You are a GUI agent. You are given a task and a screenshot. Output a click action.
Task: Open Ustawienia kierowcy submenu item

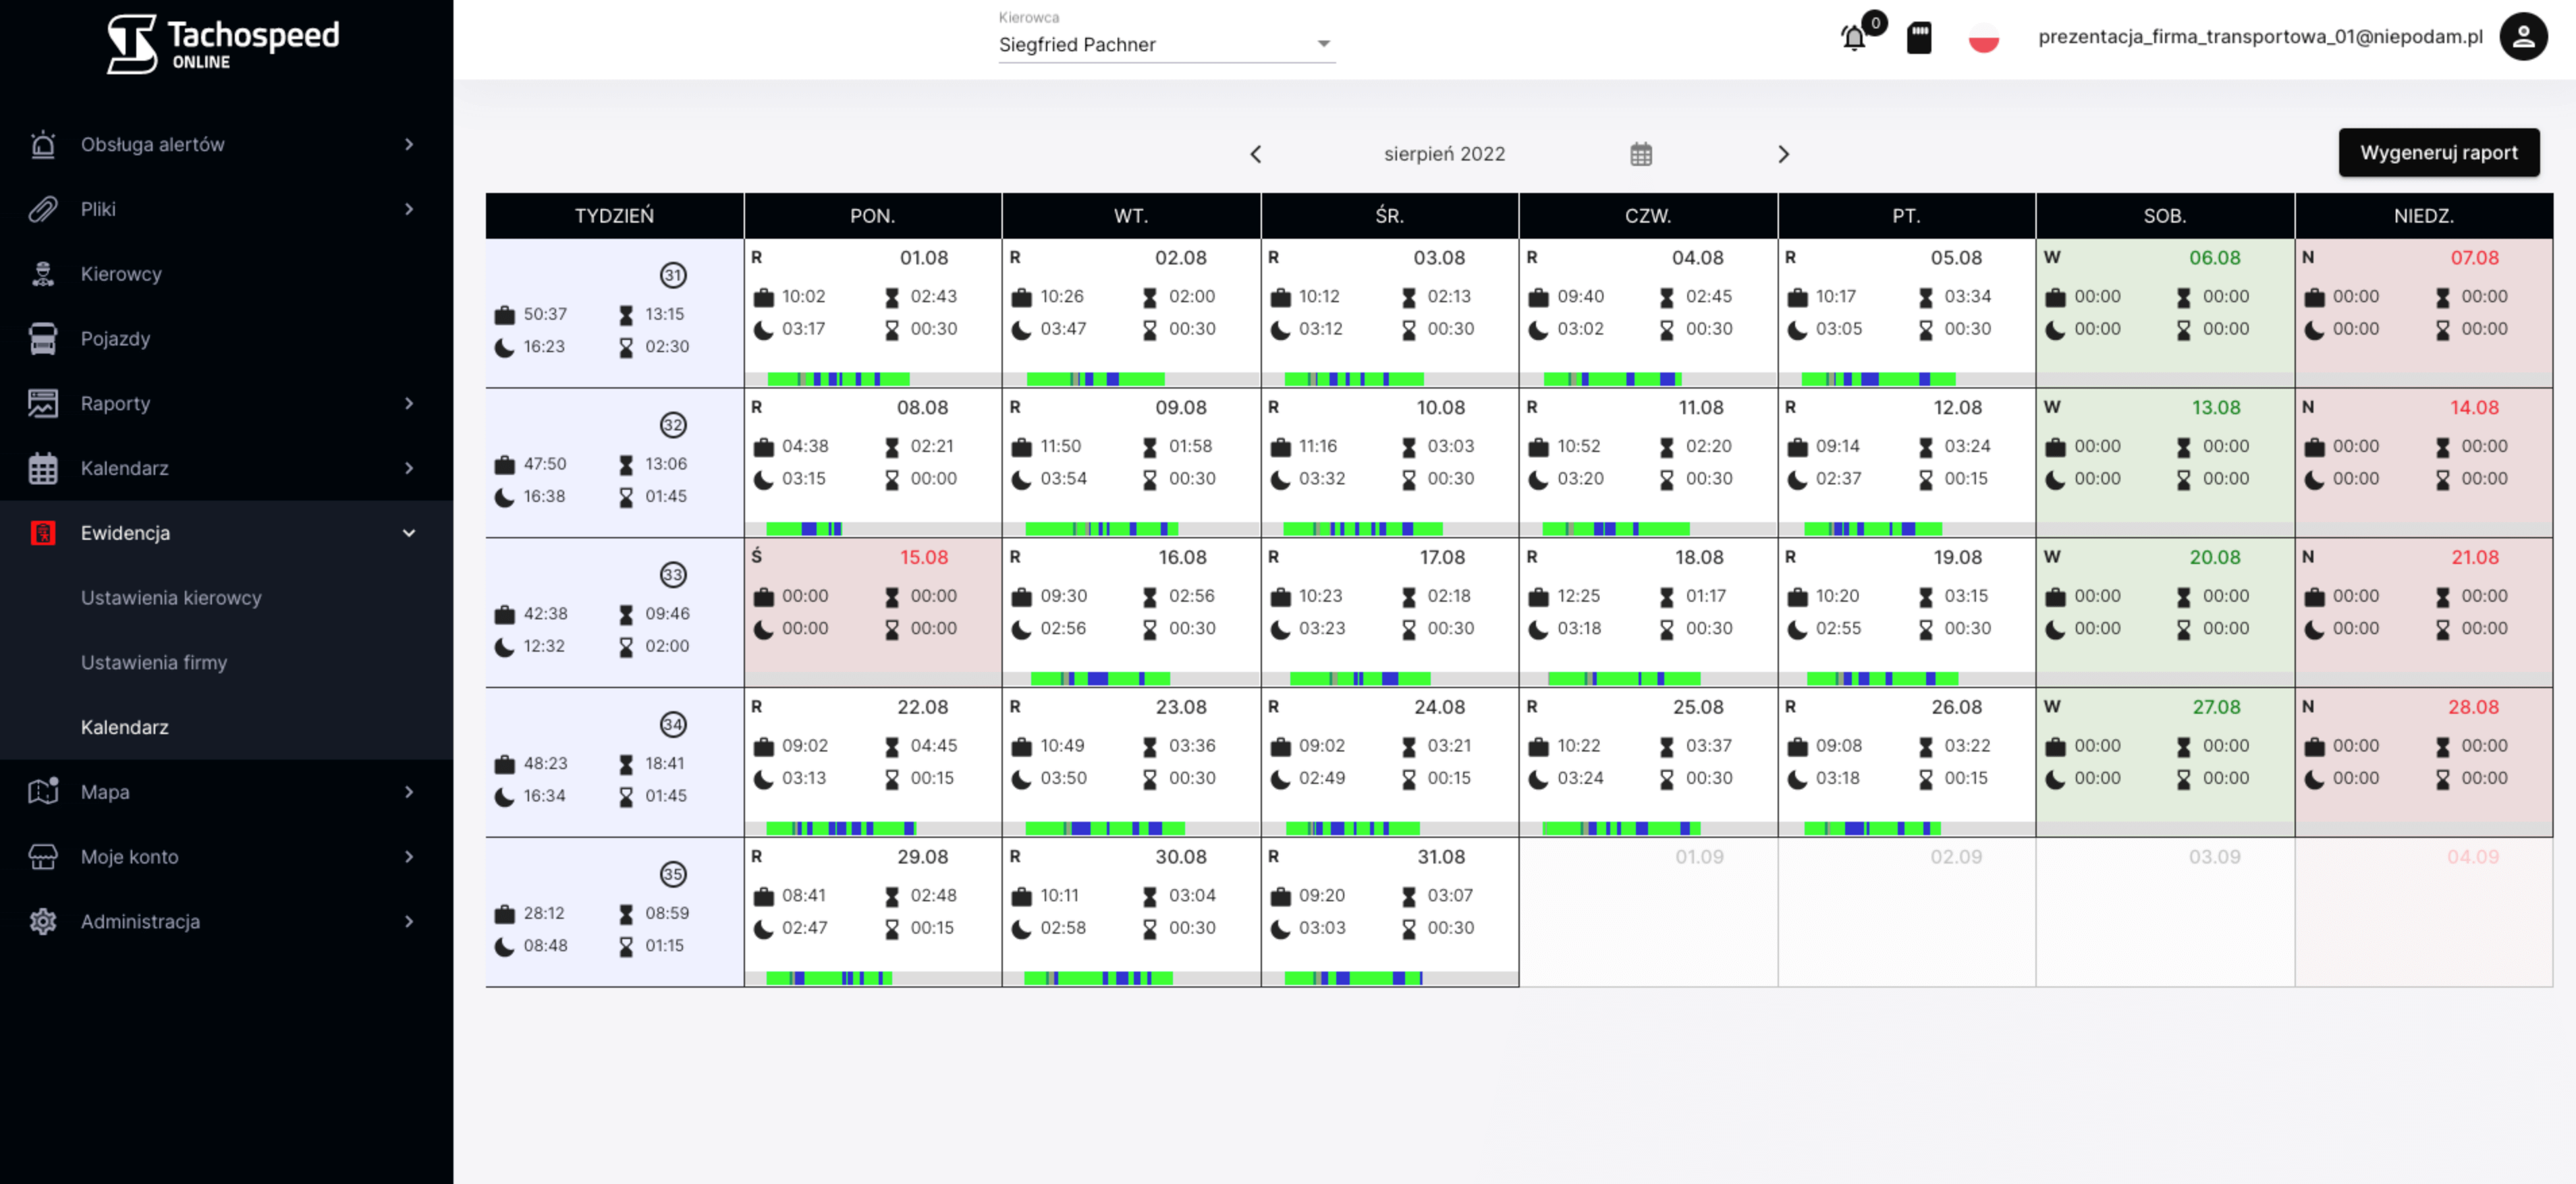pos(171,598)
